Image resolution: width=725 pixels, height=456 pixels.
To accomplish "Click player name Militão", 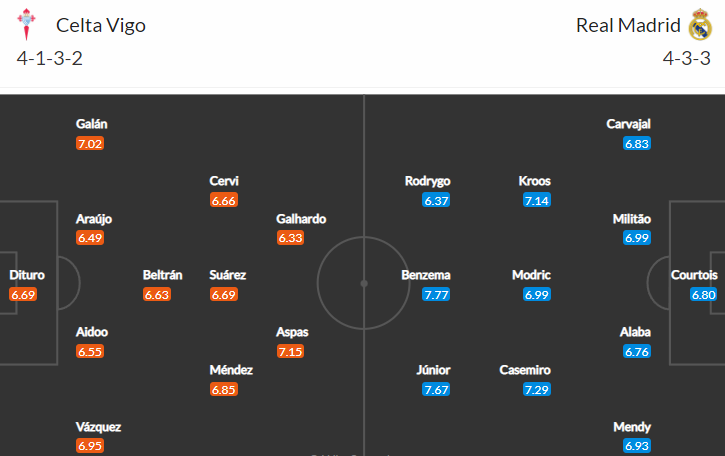I will click(632, 219).
